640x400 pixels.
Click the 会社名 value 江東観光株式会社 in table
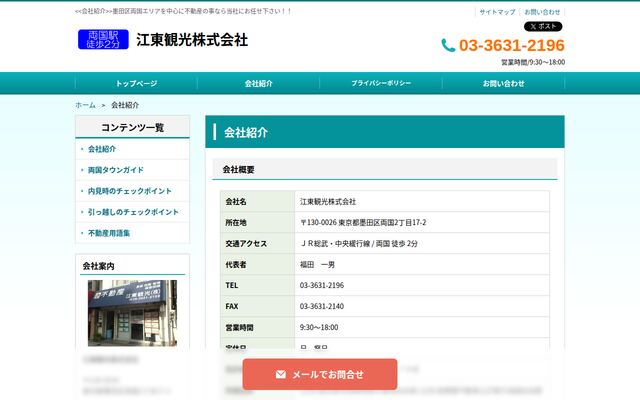[x=328, y=202]
